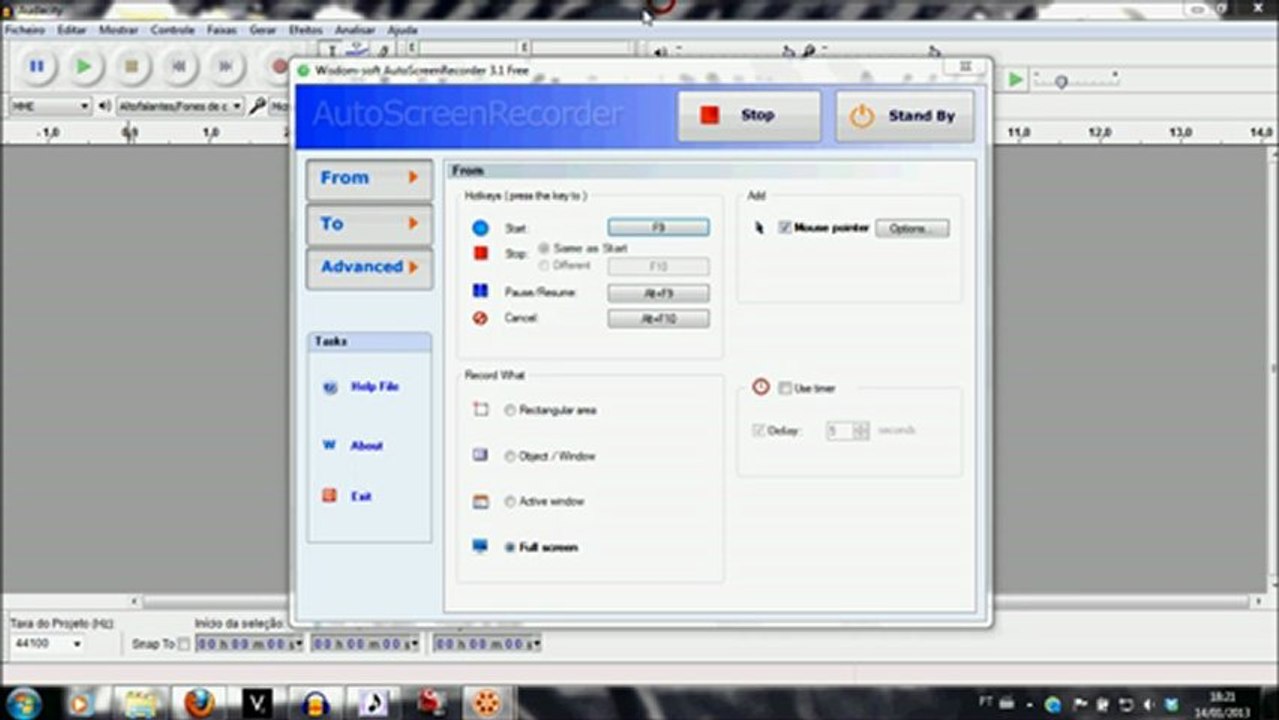Viewport: 1279px width, 720px height.
Task: Click Skip to Start in Audacity
Action: [x=179, y=67]
